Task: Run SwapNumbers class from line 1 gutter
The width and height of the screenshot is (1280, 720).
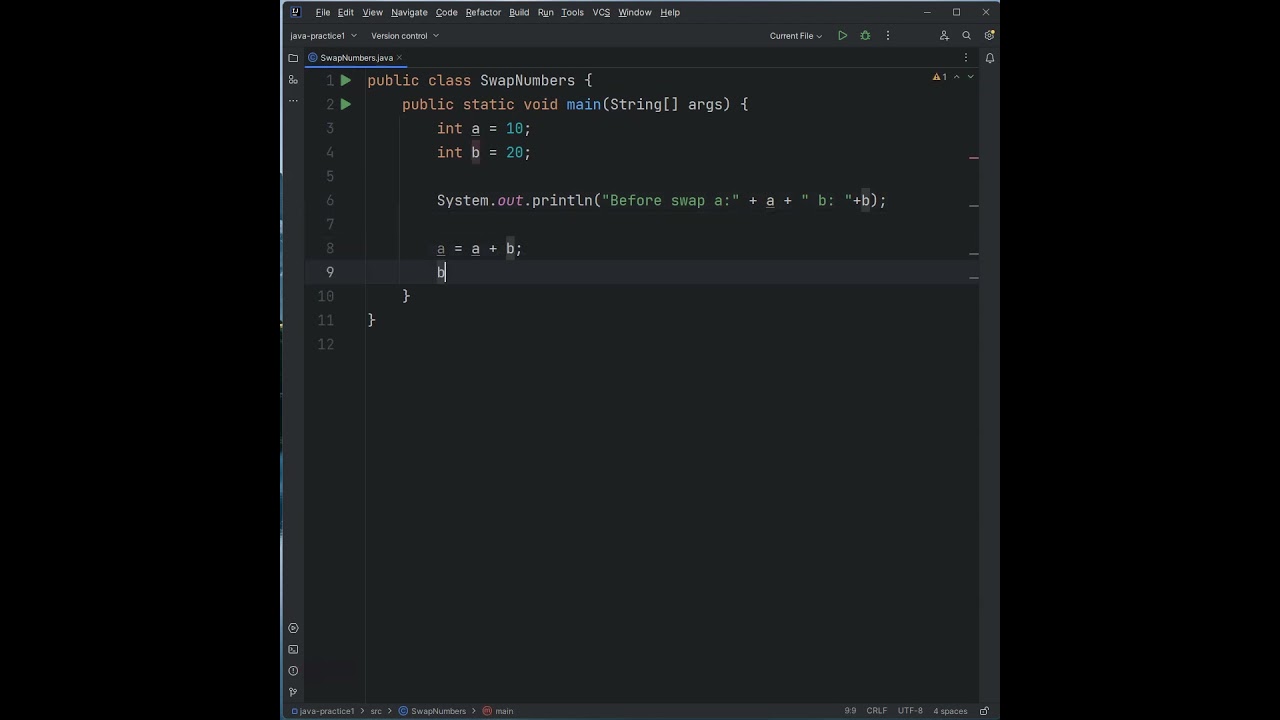Action: click(345, 80)
